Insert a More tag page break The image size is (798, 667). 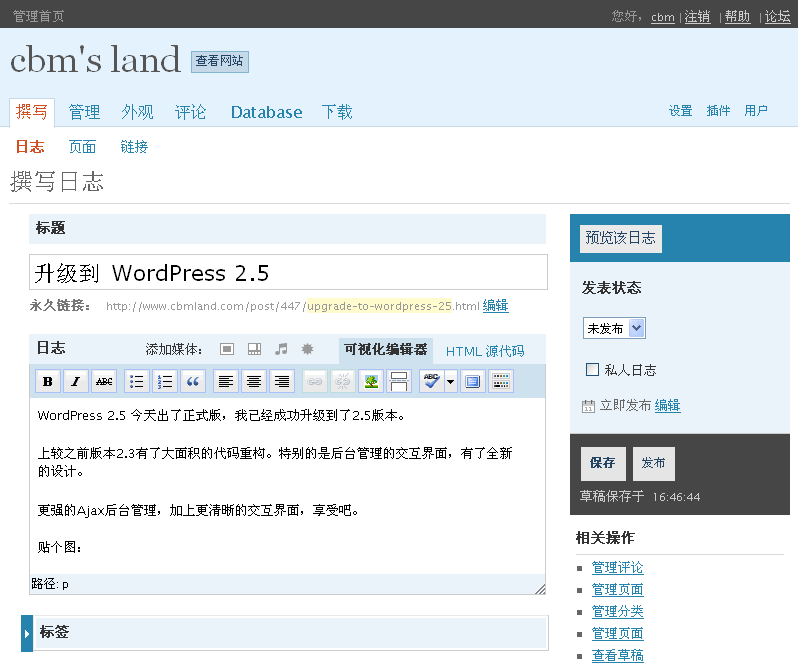point(399,381)
